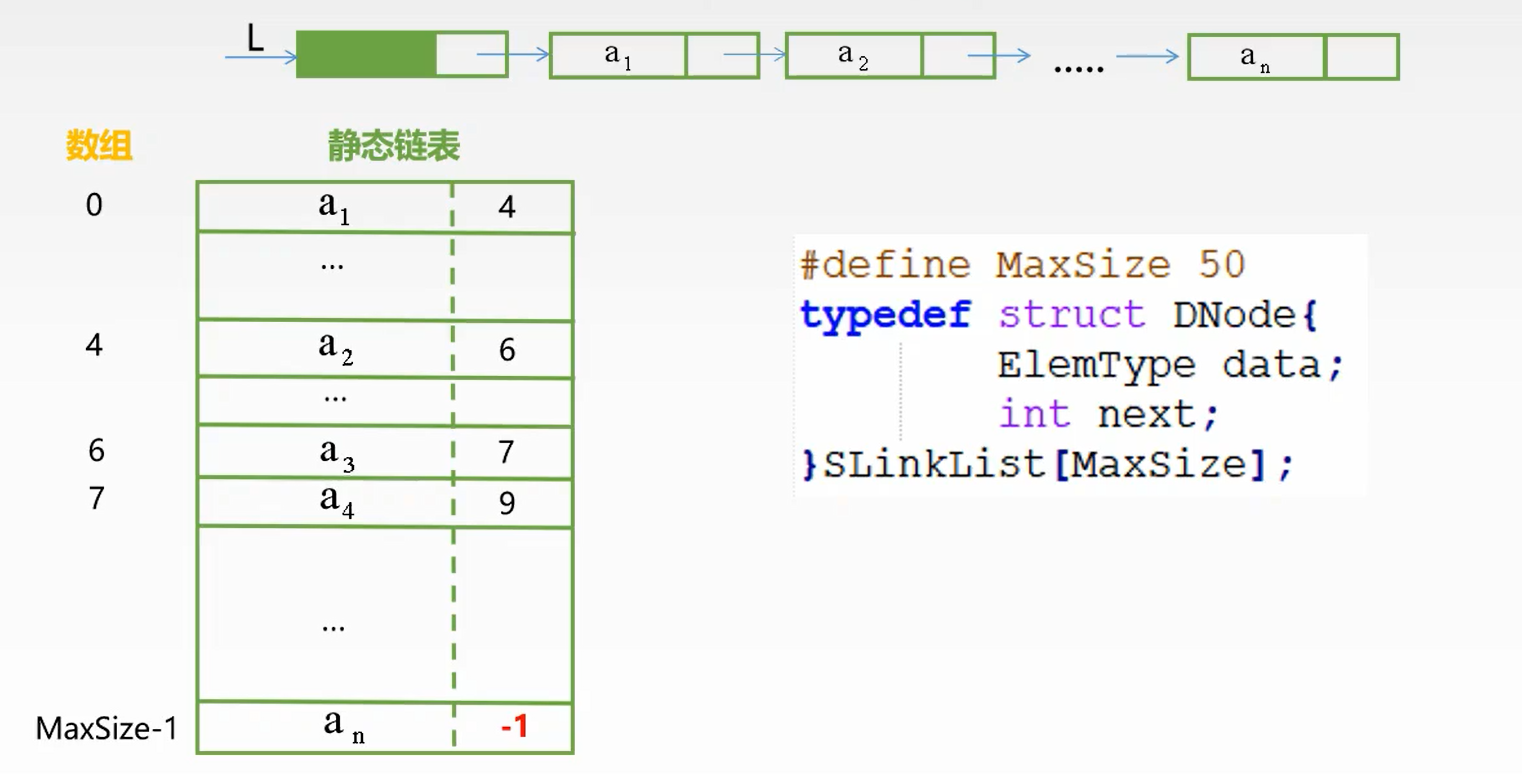Click the L head pointer label
Image resolution: width=1522 pixels, height=774 pixels.
(255, 38)
